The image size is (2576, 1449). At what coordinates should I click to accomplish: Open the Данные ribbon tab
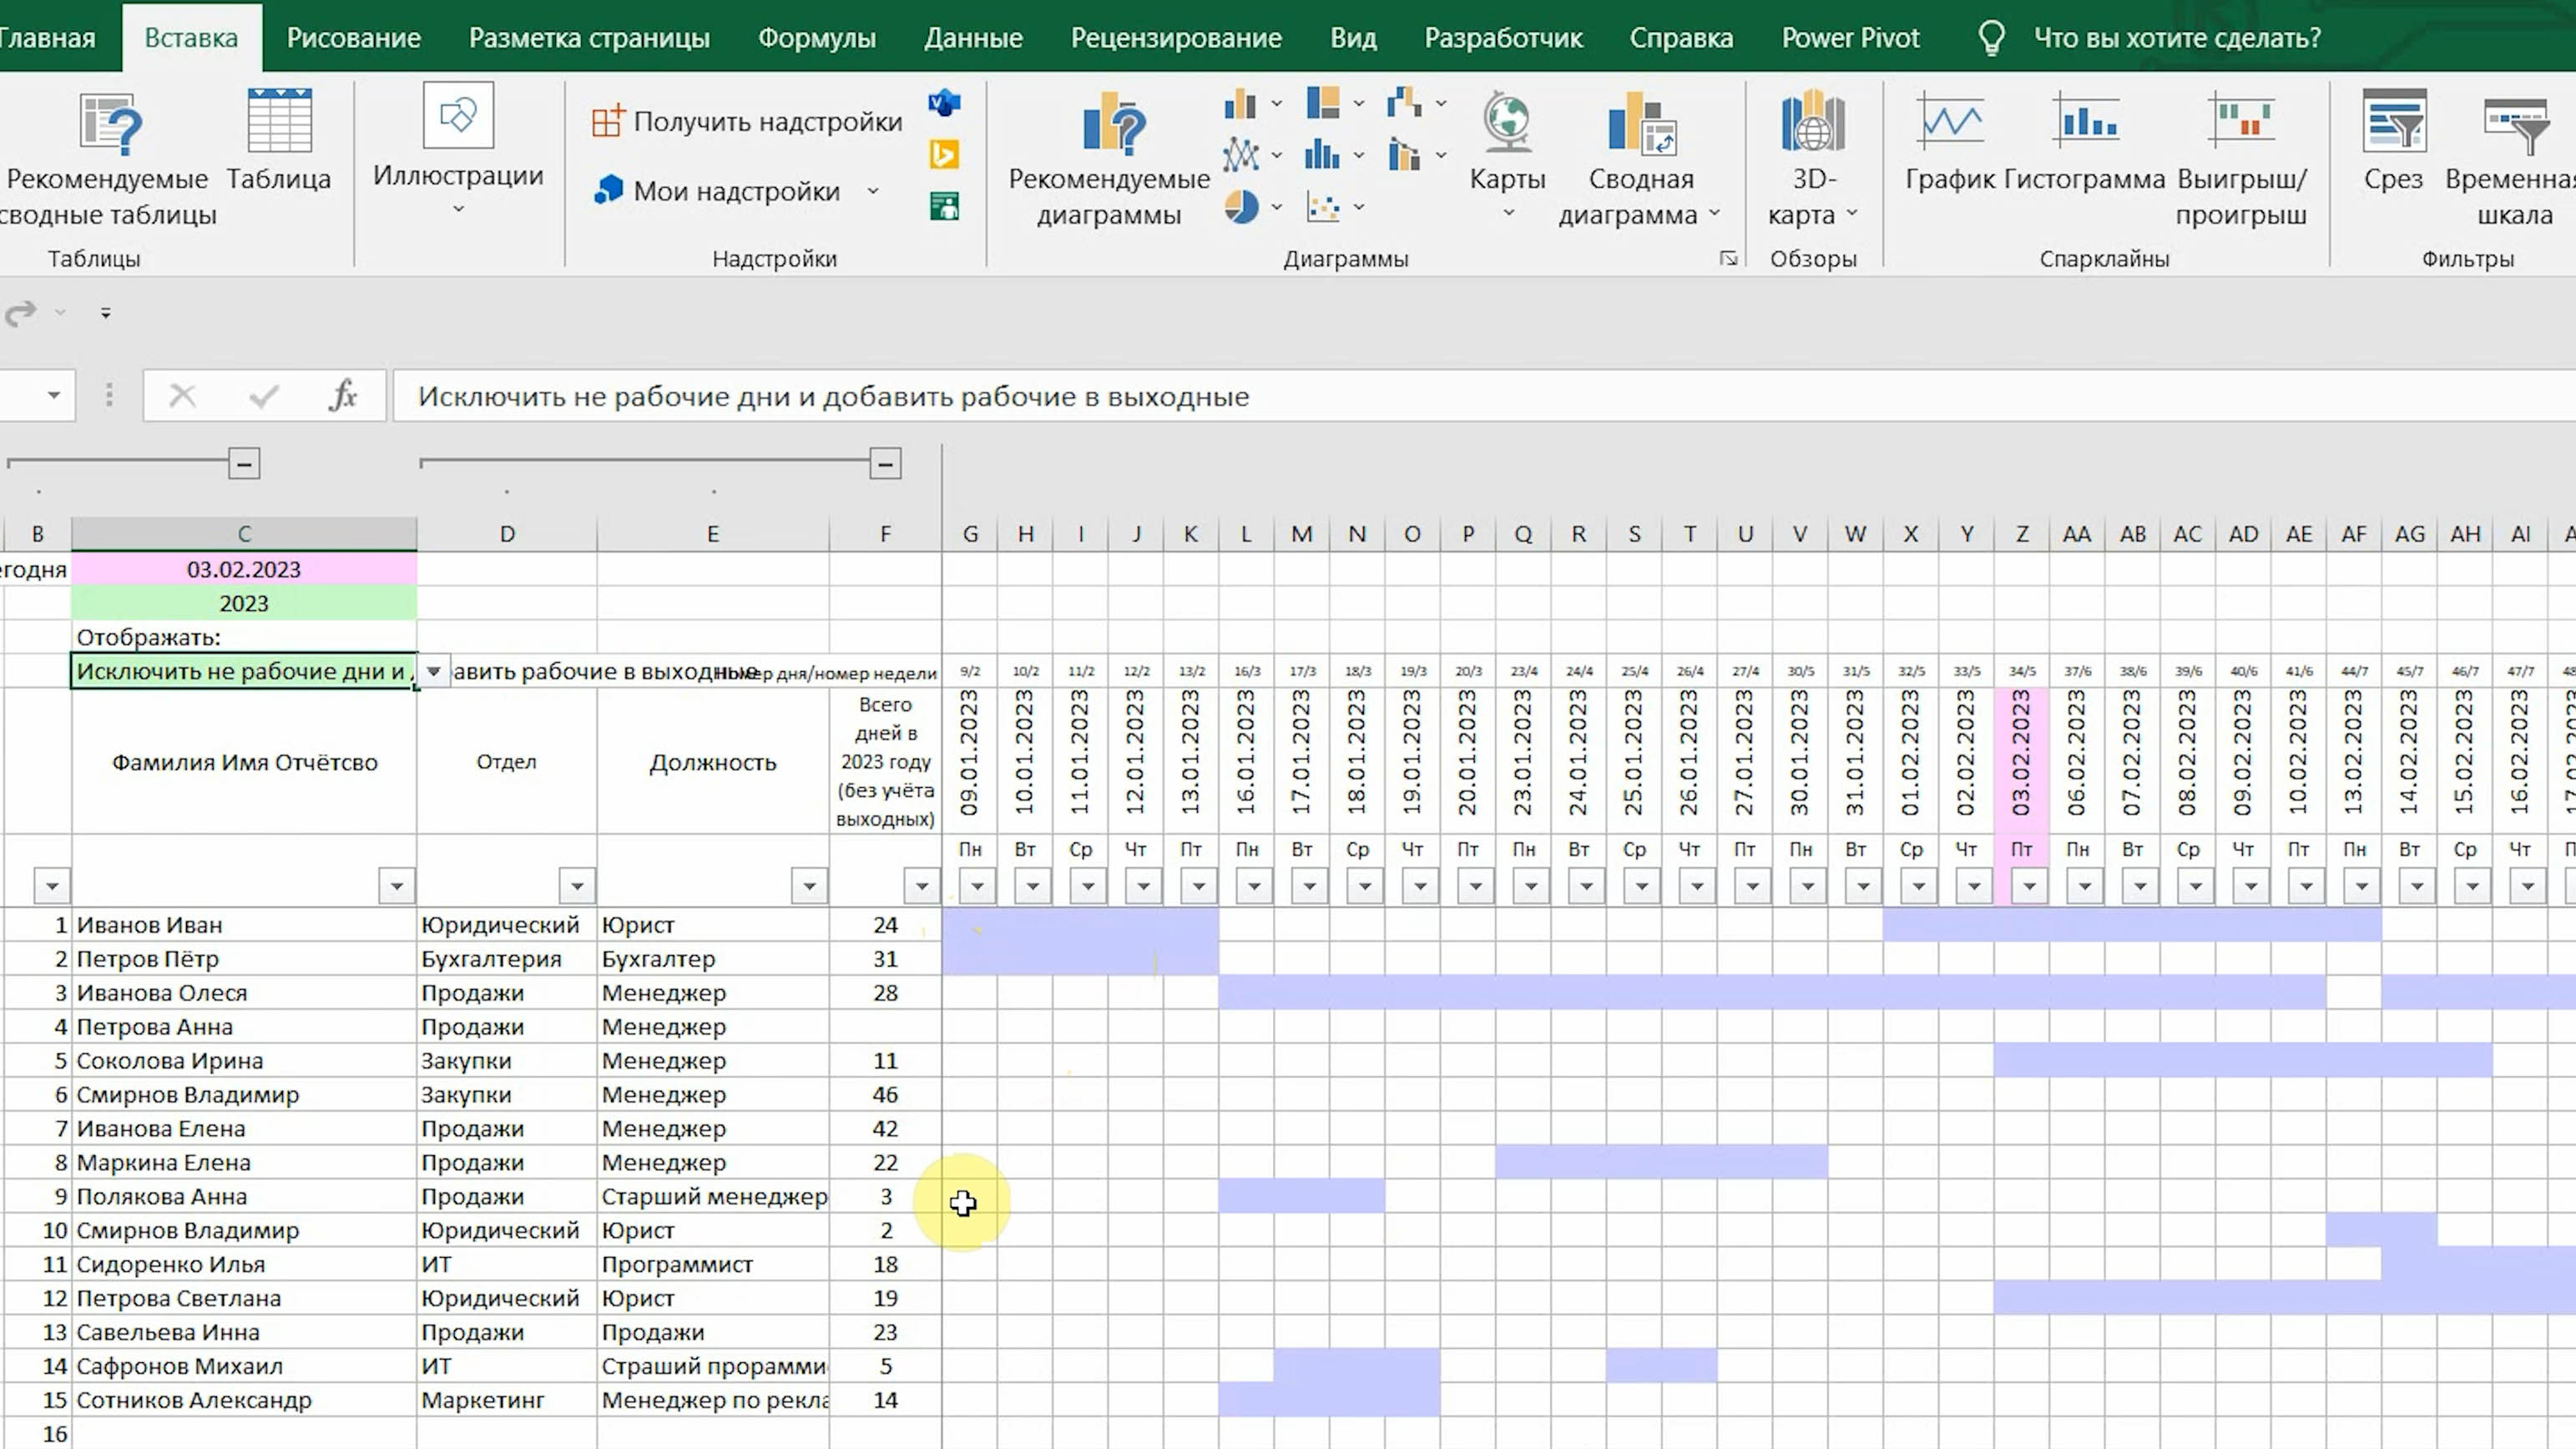[972, 38]
